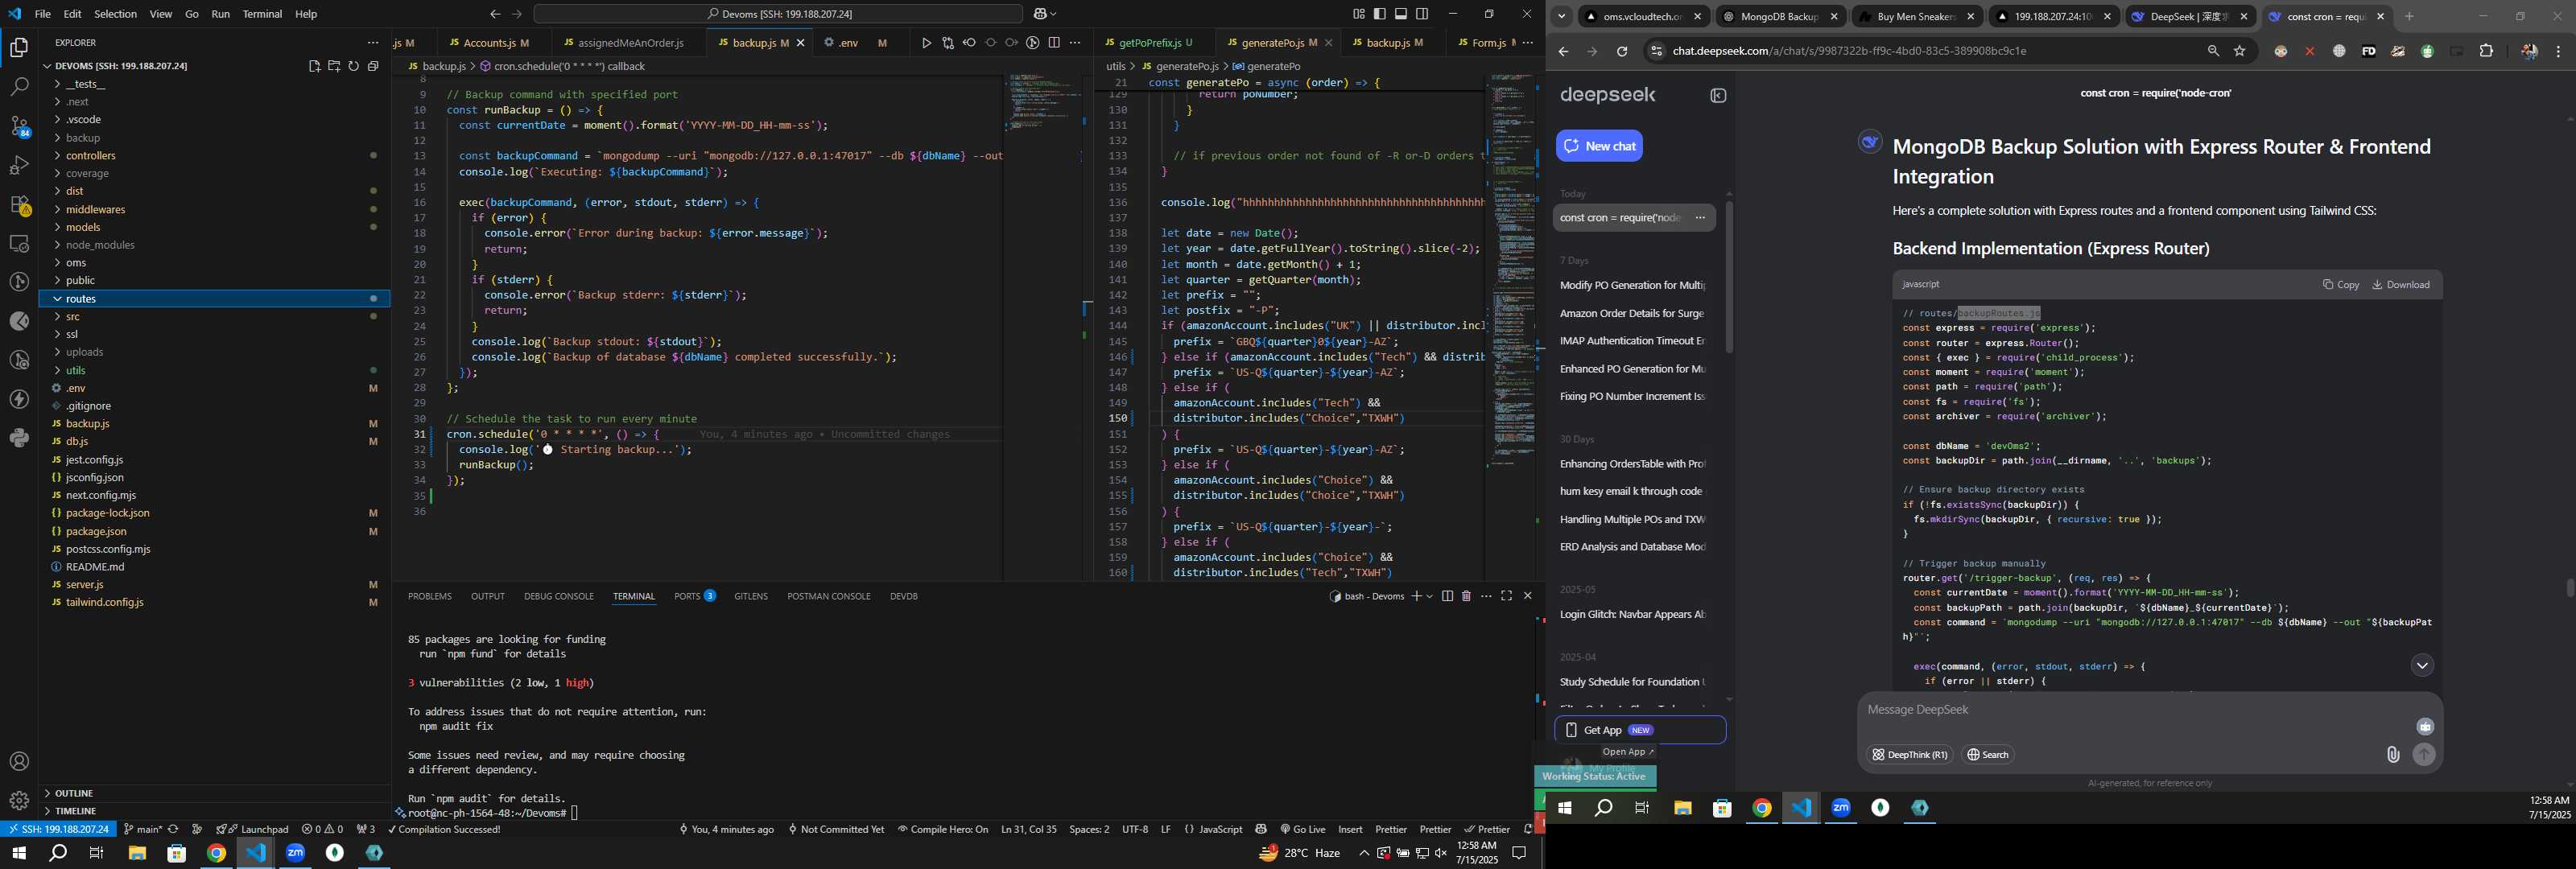Screen dimensions: 2576x869
Task: Collapse all folders in Explorer
Action: tap(373, 66)
